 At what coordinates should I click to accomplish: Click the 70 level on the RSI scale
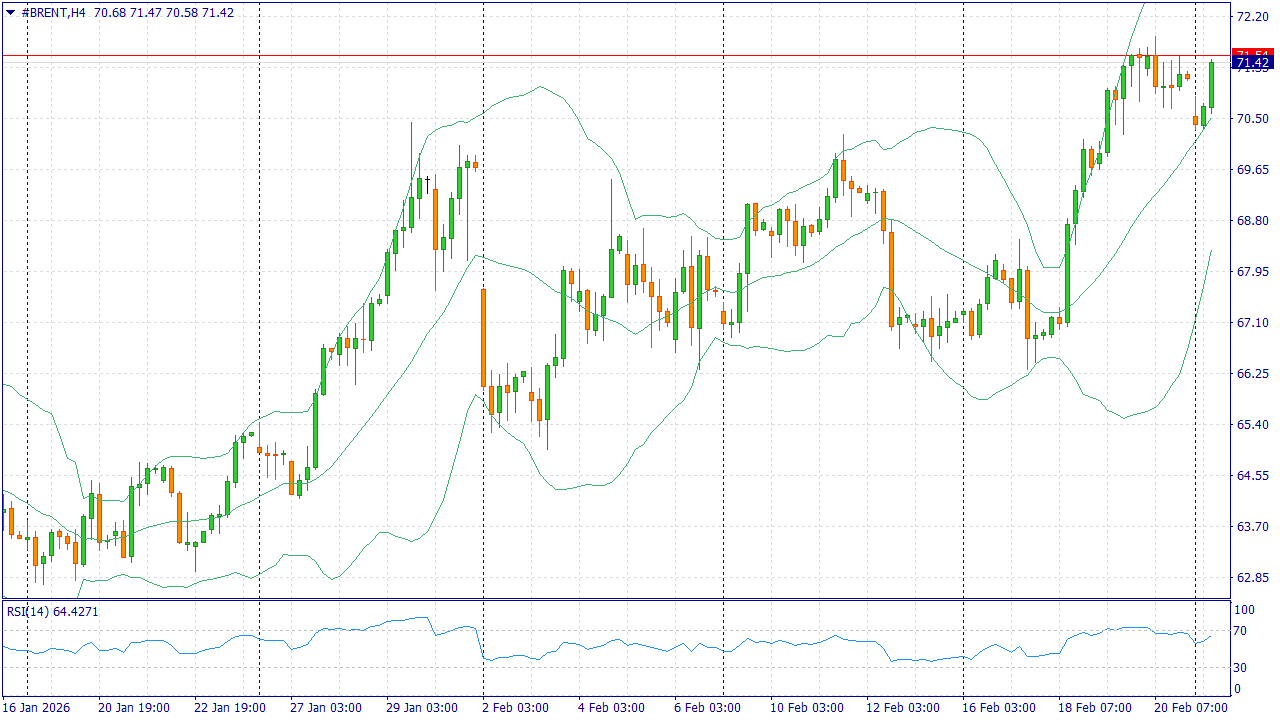[1238, 630]
